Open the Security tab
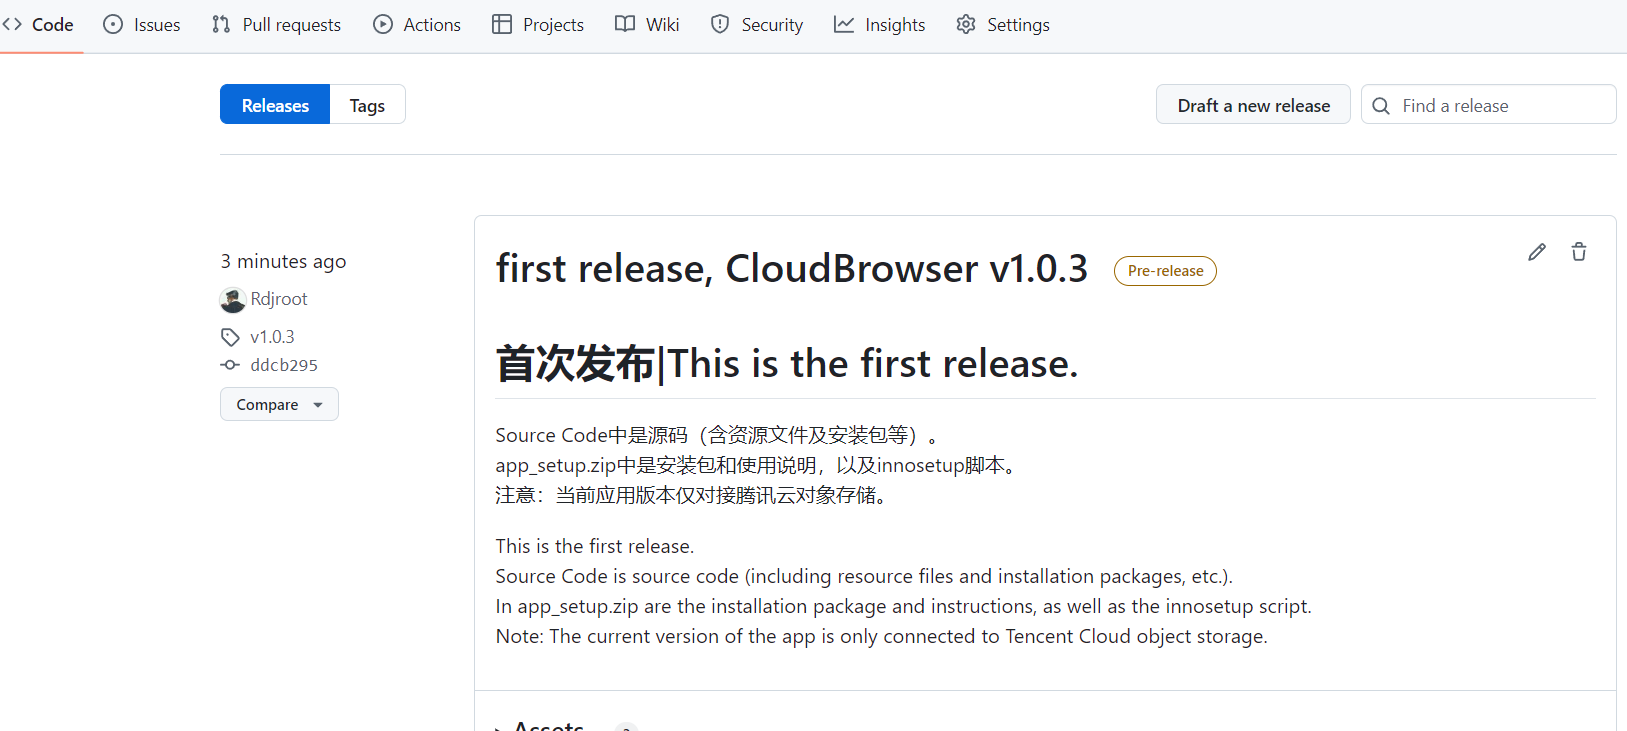The image size is (1627, 731). click(x=757, y=25)
